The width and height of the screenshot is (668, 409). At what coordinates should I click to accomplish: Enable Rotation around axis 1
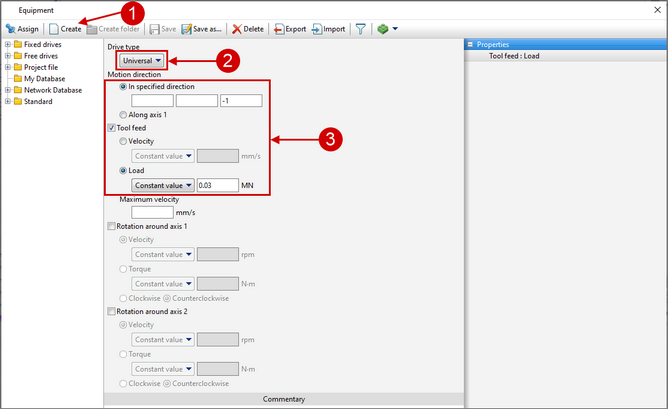click(x=112, y=227)
